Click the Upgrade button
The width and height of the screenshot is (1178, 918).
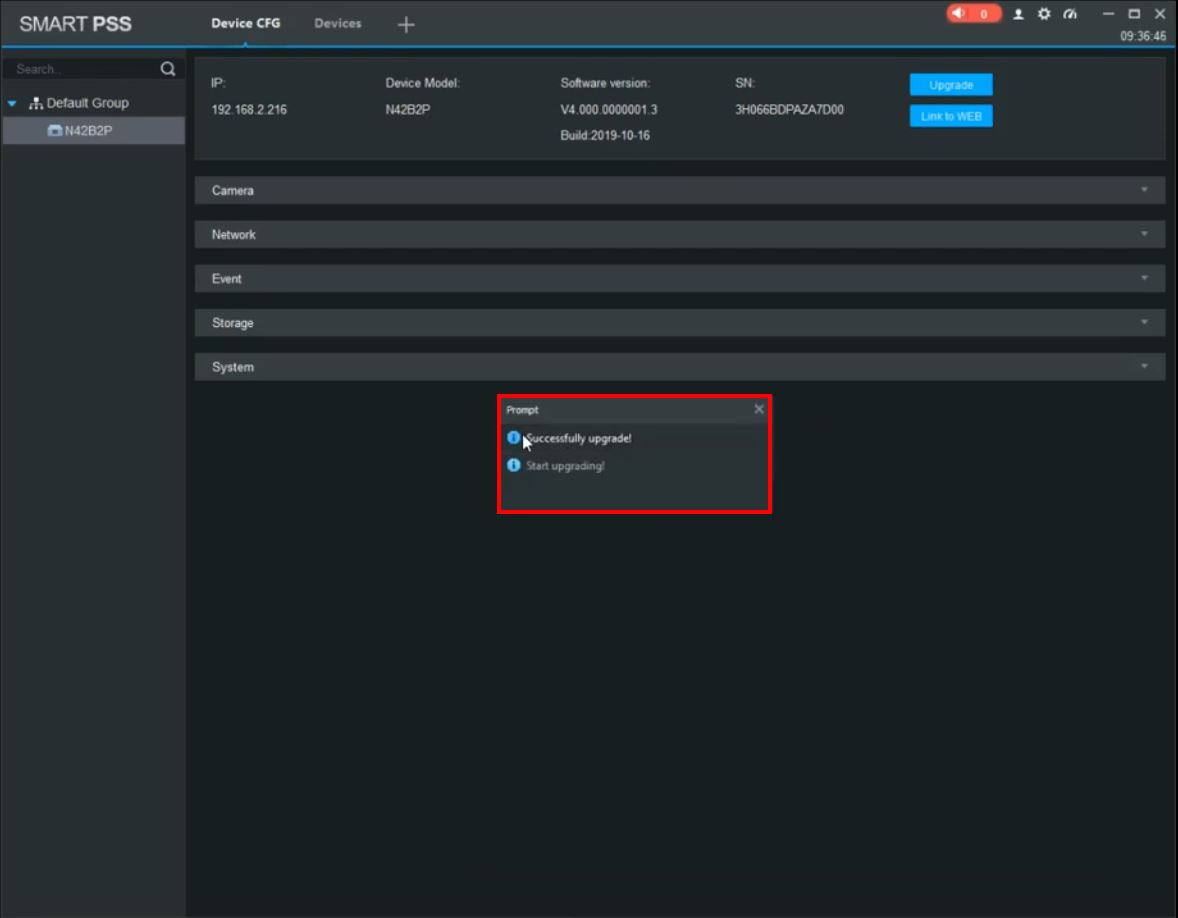tap(950, 85)
